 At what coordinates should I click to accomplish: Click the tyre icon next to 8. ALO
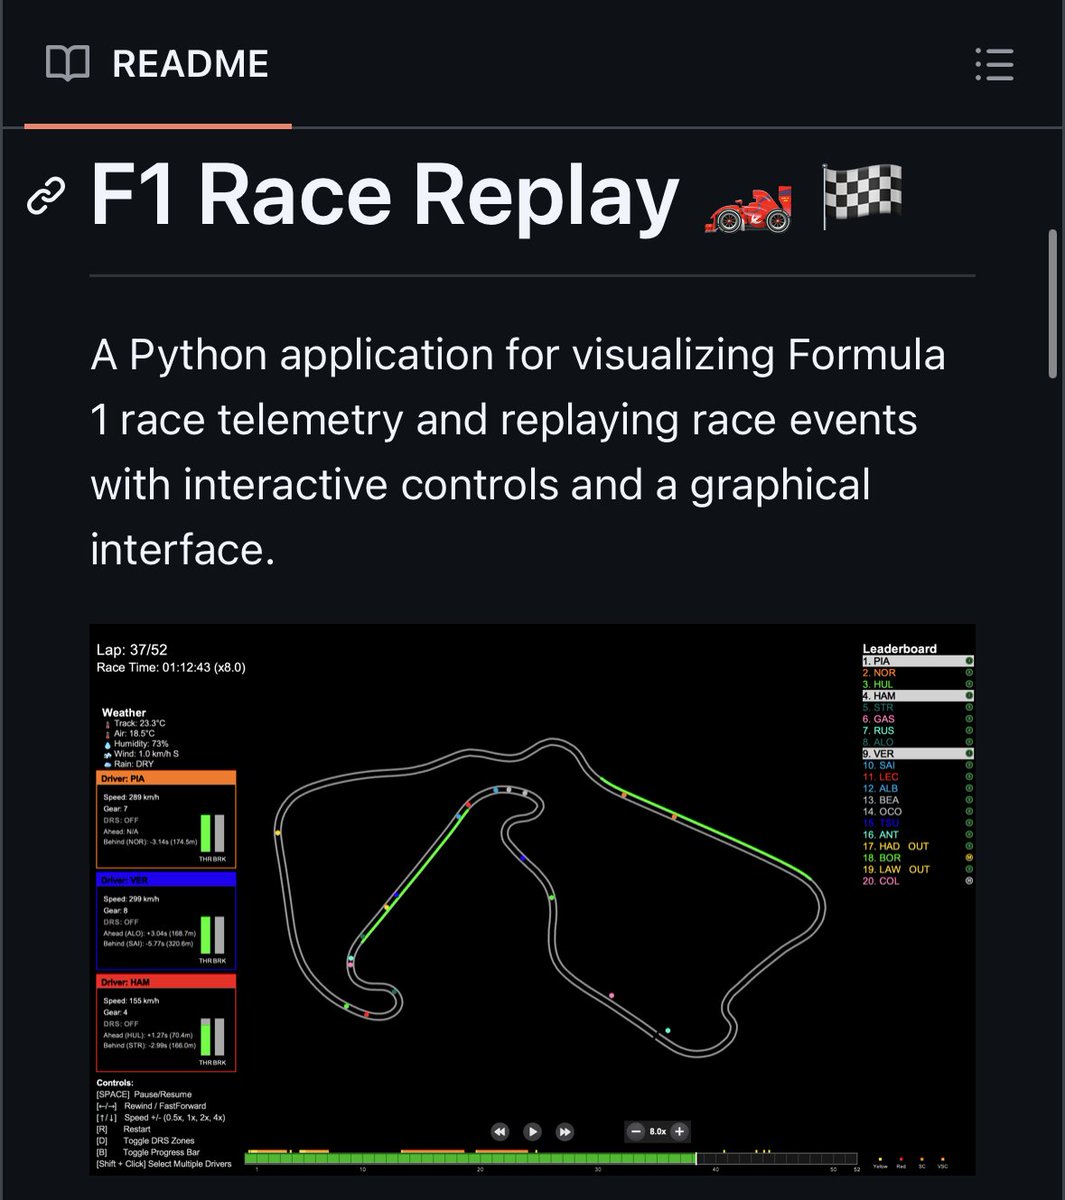(969, 742)
